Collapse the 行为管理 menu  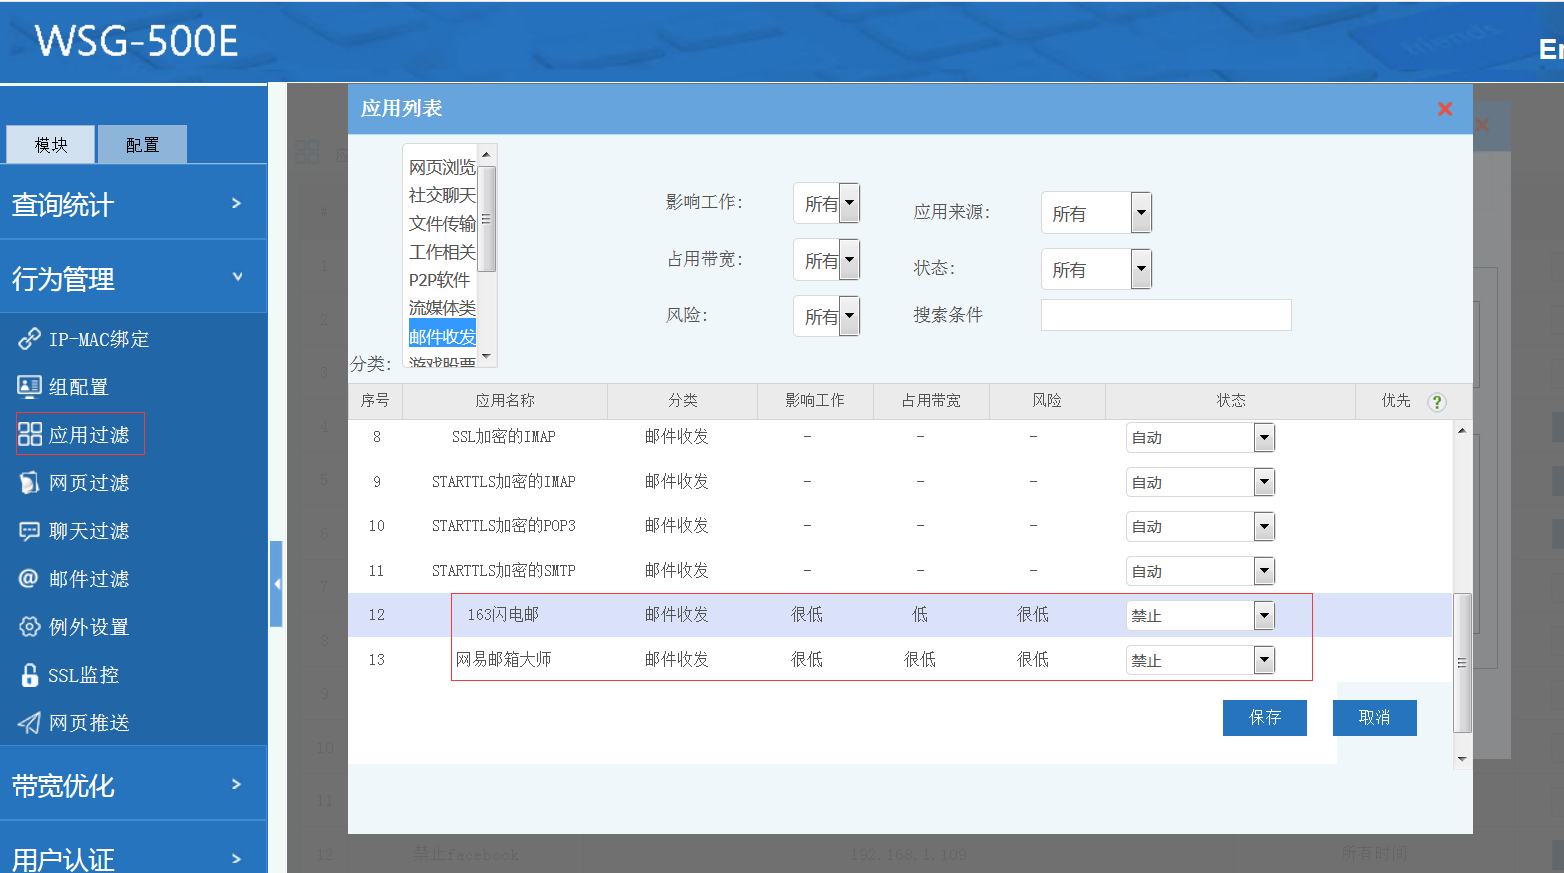[x=133, y=277]
